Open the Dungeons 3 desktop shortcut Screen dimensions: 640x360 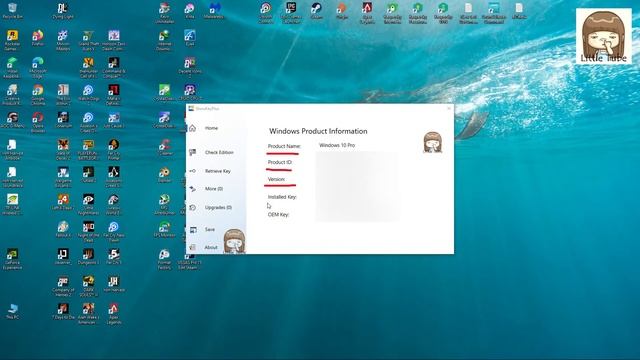coord(89,256)
